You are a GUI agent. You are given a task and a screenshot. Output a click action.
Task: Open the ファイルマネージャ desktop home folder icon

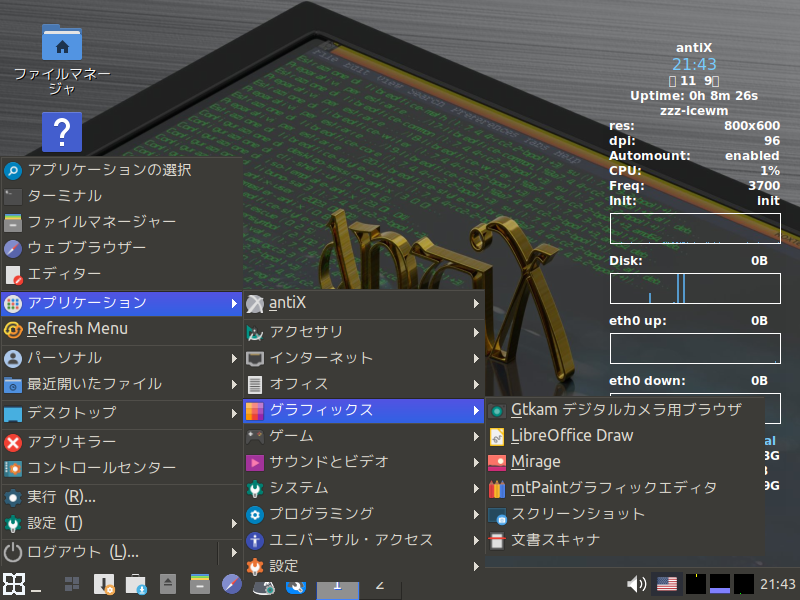62,43
